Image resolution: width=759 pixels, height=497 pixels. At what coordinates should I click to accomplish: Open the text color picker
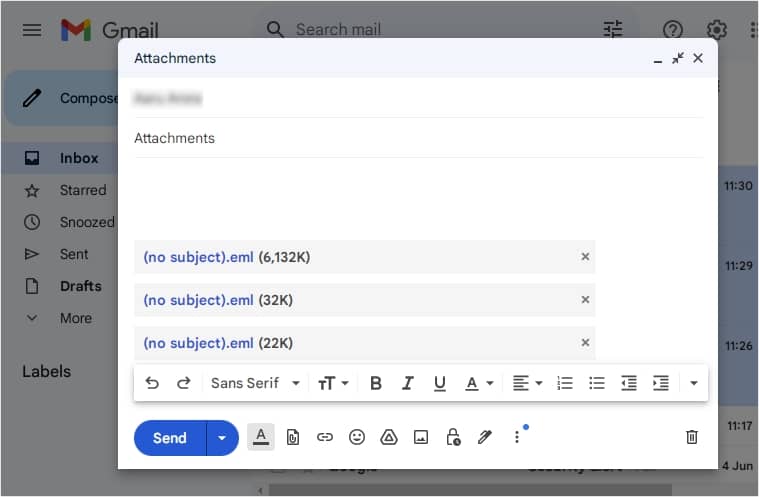(x=479, y=383)
